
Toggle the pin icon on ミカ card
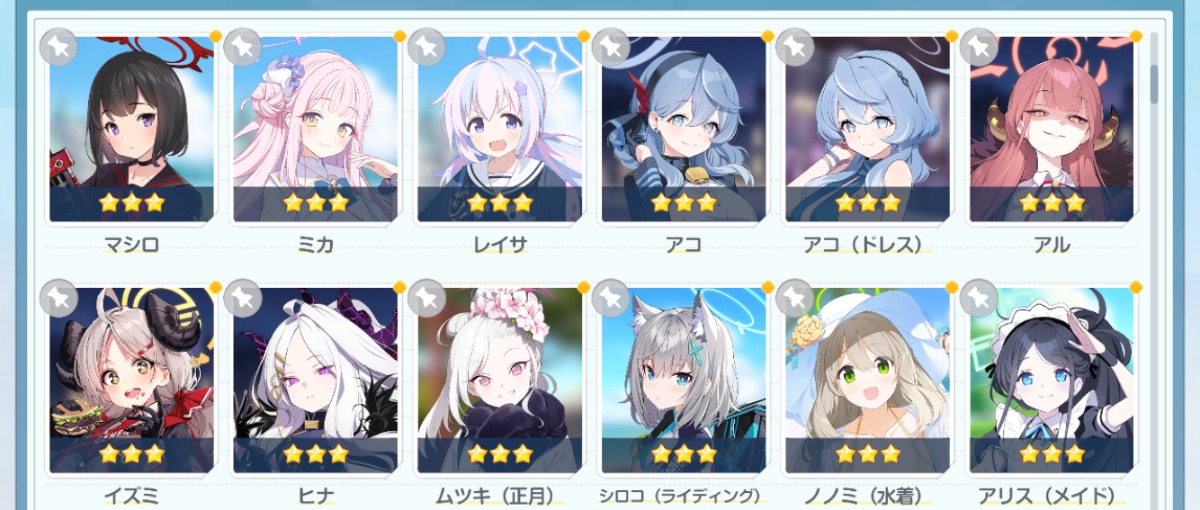coord(242,47)
